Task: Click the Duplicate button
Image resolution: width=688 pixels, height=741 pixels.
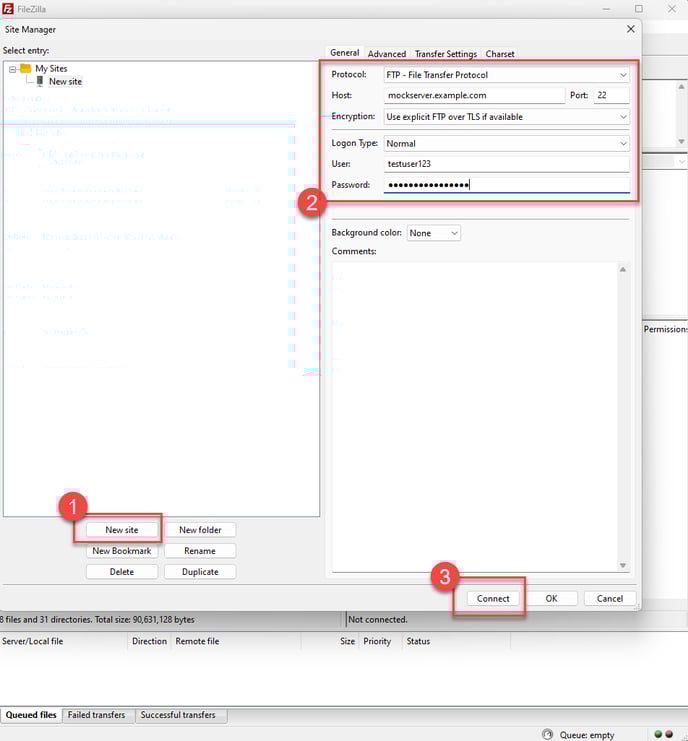Action: 200,571
